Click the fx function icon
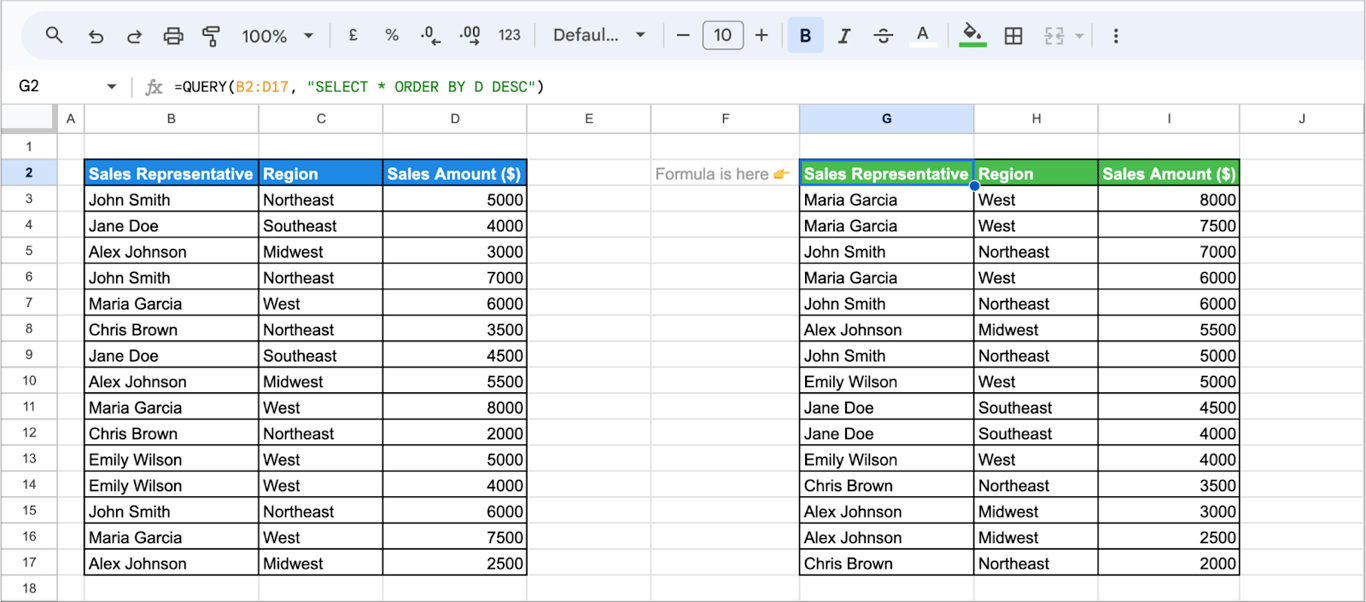1366x602 pixels. tap(153, 87)
